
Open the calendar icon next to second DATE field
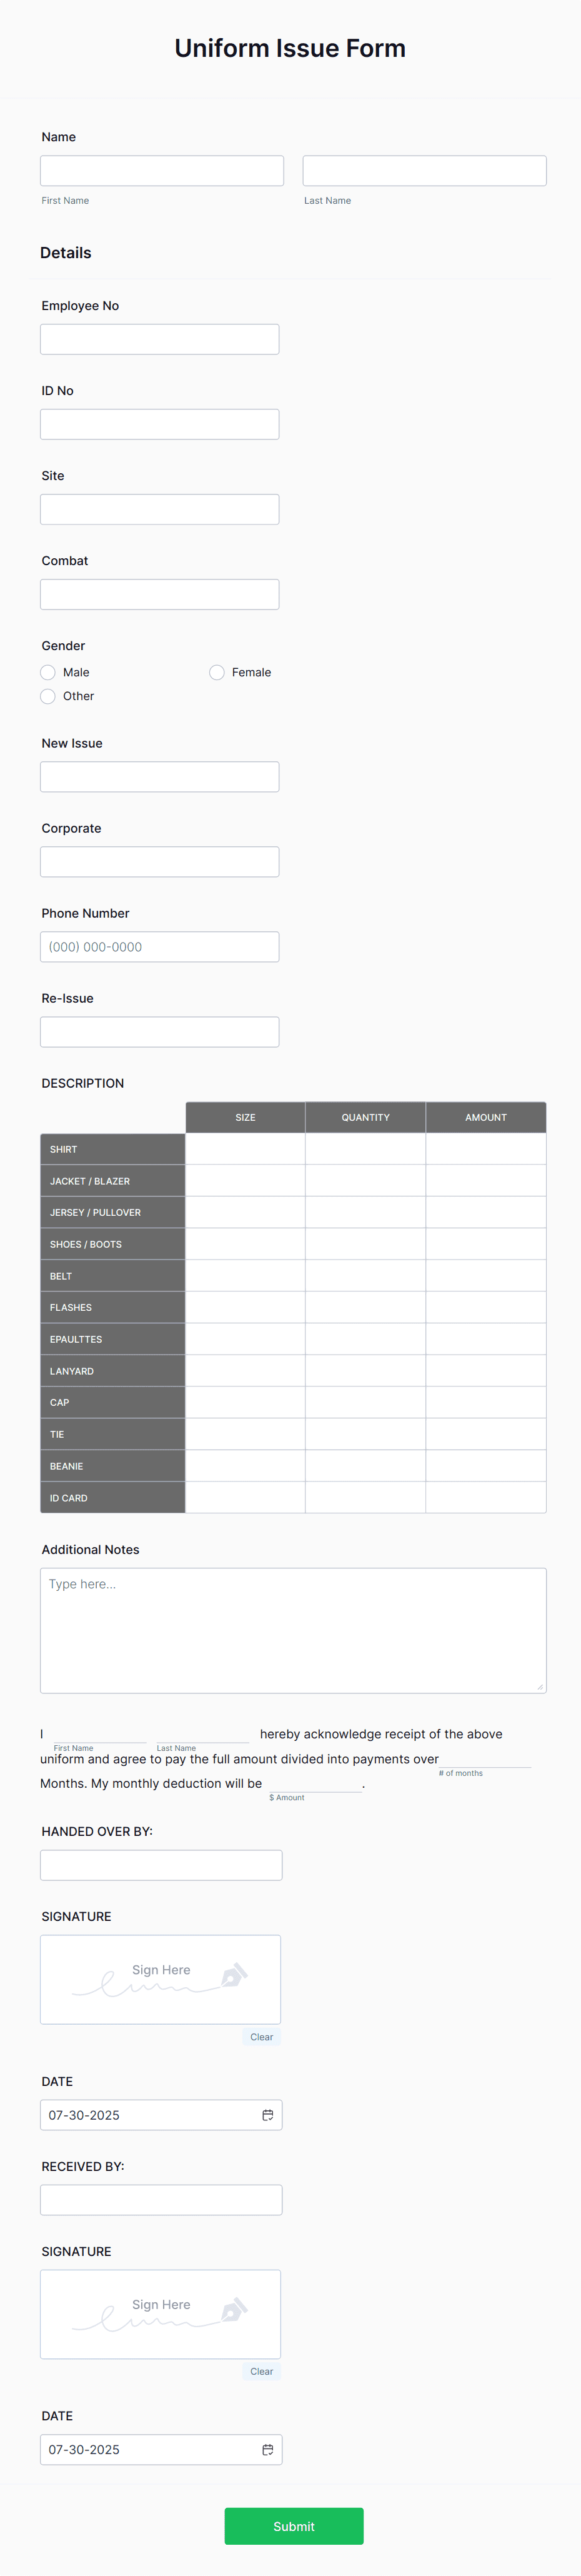(268, 2449)
